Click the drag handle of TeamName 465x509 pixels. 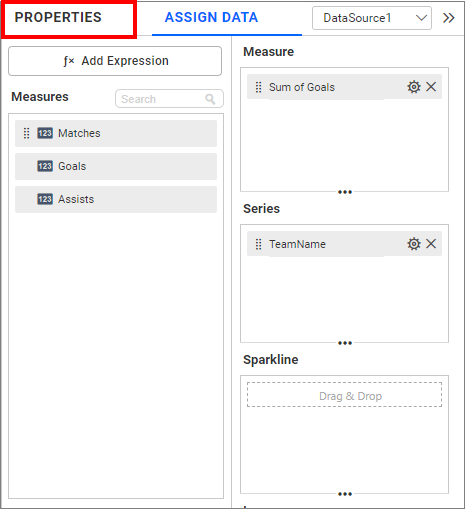pyautogui.click(x=258, y=244)
